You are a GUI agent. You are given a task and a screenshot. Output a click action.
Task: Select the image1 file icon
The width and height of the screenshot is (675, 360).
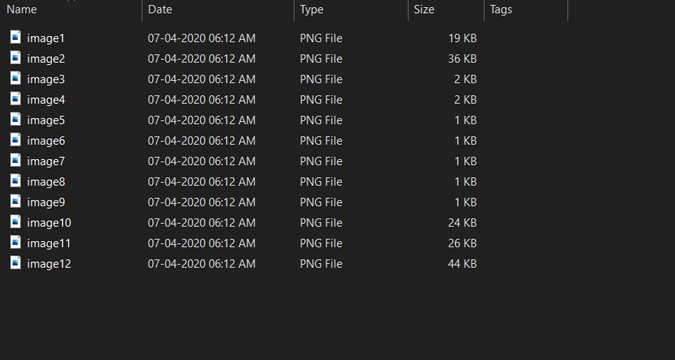tap(15, 37)
